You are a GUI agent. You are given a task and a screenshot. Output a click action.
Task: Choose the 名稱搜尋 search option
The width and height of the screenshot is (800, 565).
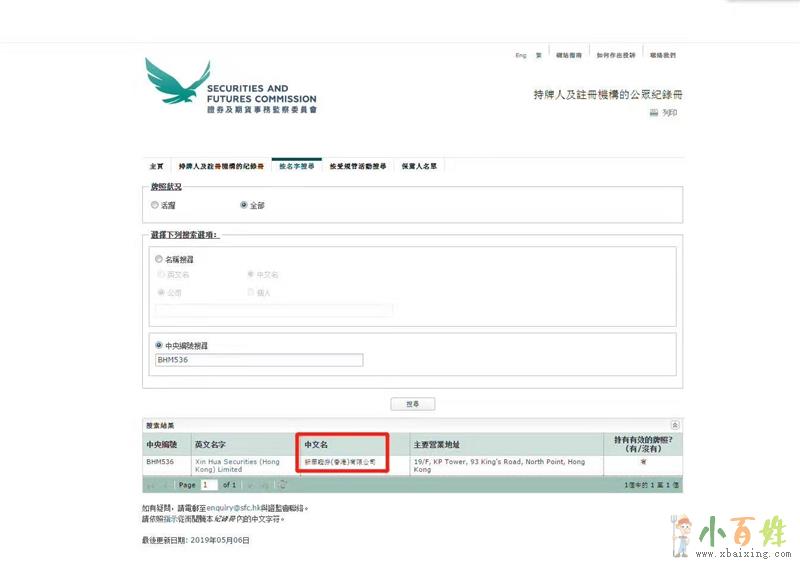158,259
